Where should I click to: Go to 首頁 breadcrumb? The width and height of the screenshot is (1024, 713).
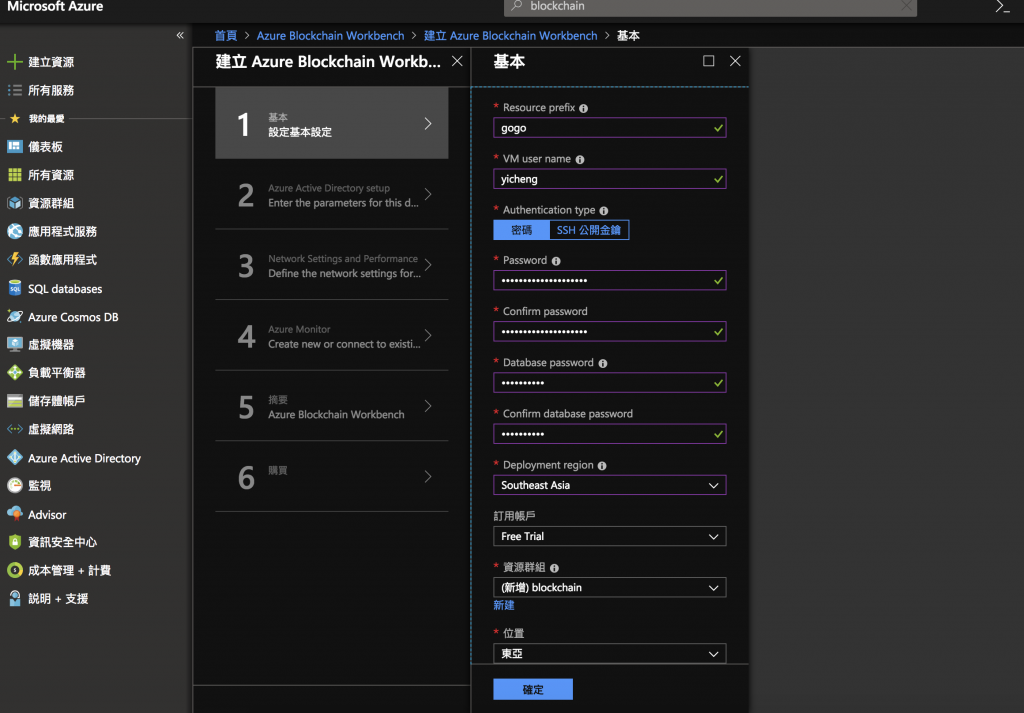point(226,36)
